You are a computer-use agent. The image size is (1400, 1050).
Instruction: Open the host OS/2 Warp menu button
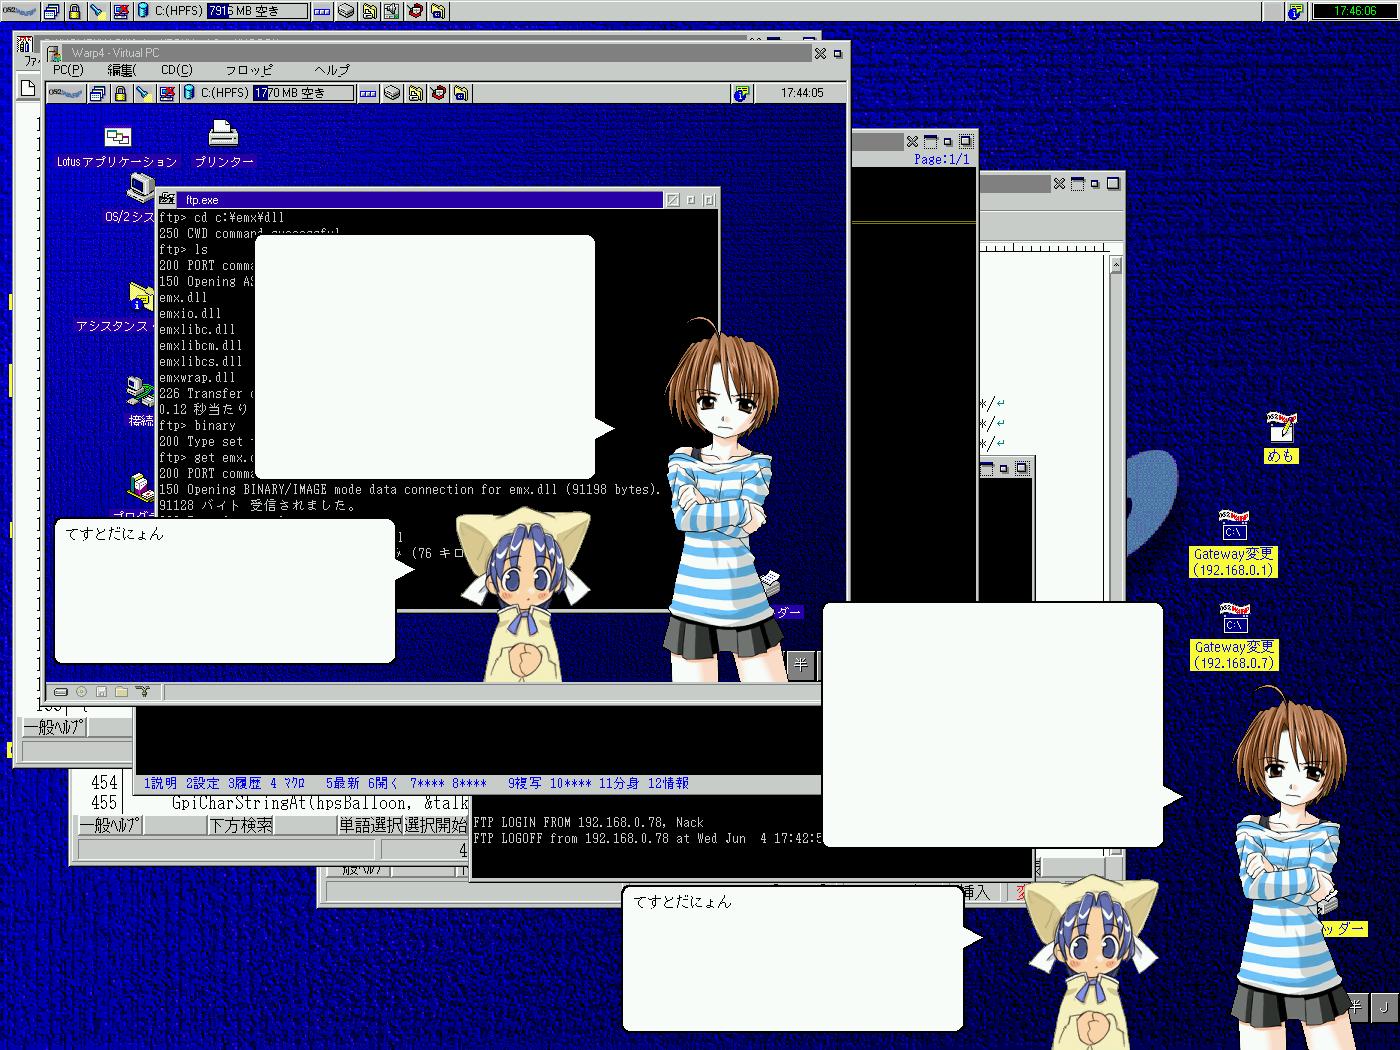20,11
